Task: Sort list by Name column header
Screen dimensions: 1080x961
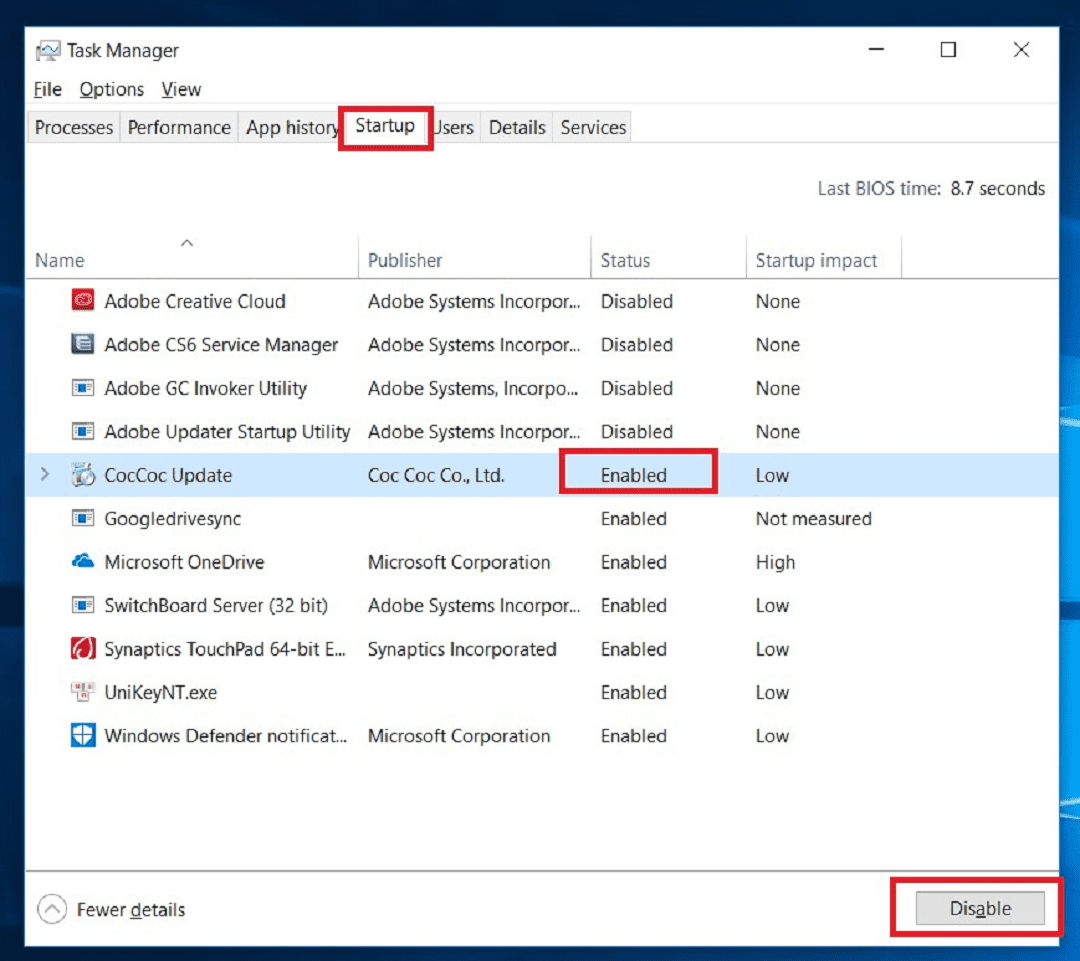Action: 60,260
